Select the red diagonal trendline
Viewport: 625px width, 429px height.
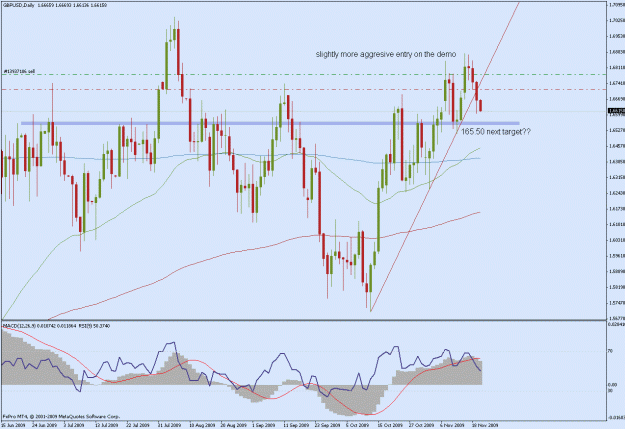tap(444, 157)
